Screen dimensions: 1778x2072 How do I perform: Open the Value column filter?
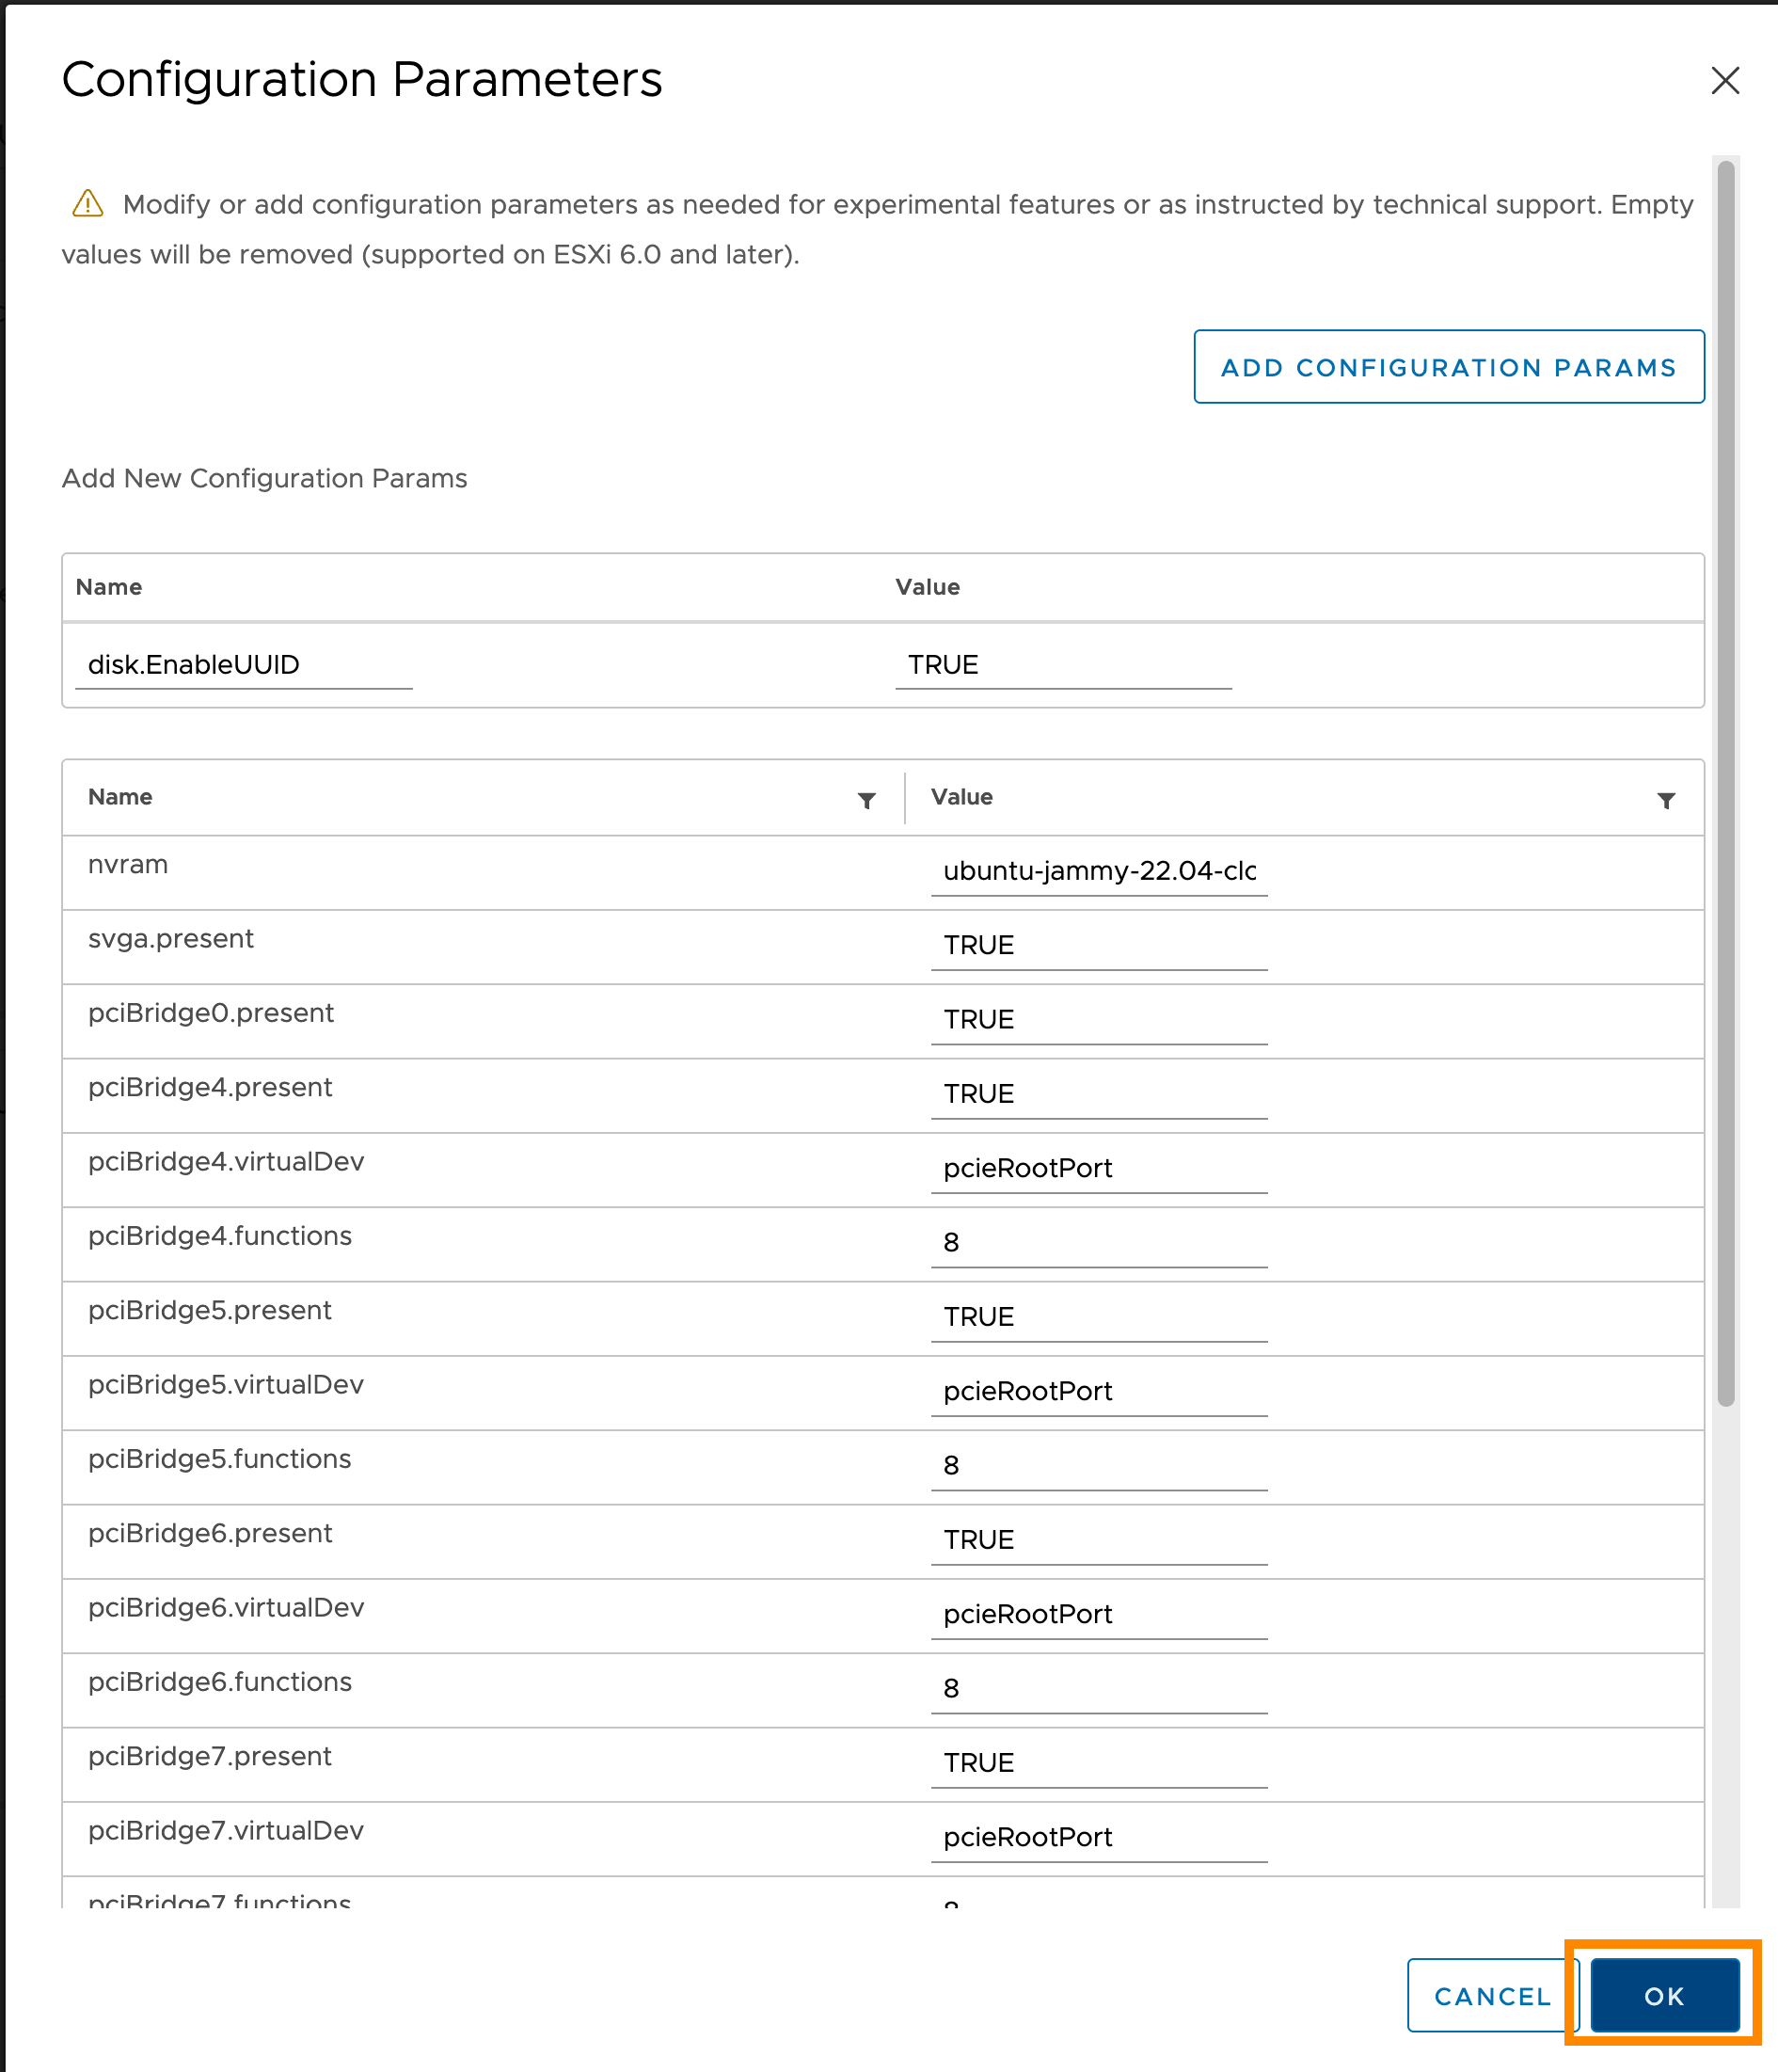pyautogui.click(x=1664, y=801)
